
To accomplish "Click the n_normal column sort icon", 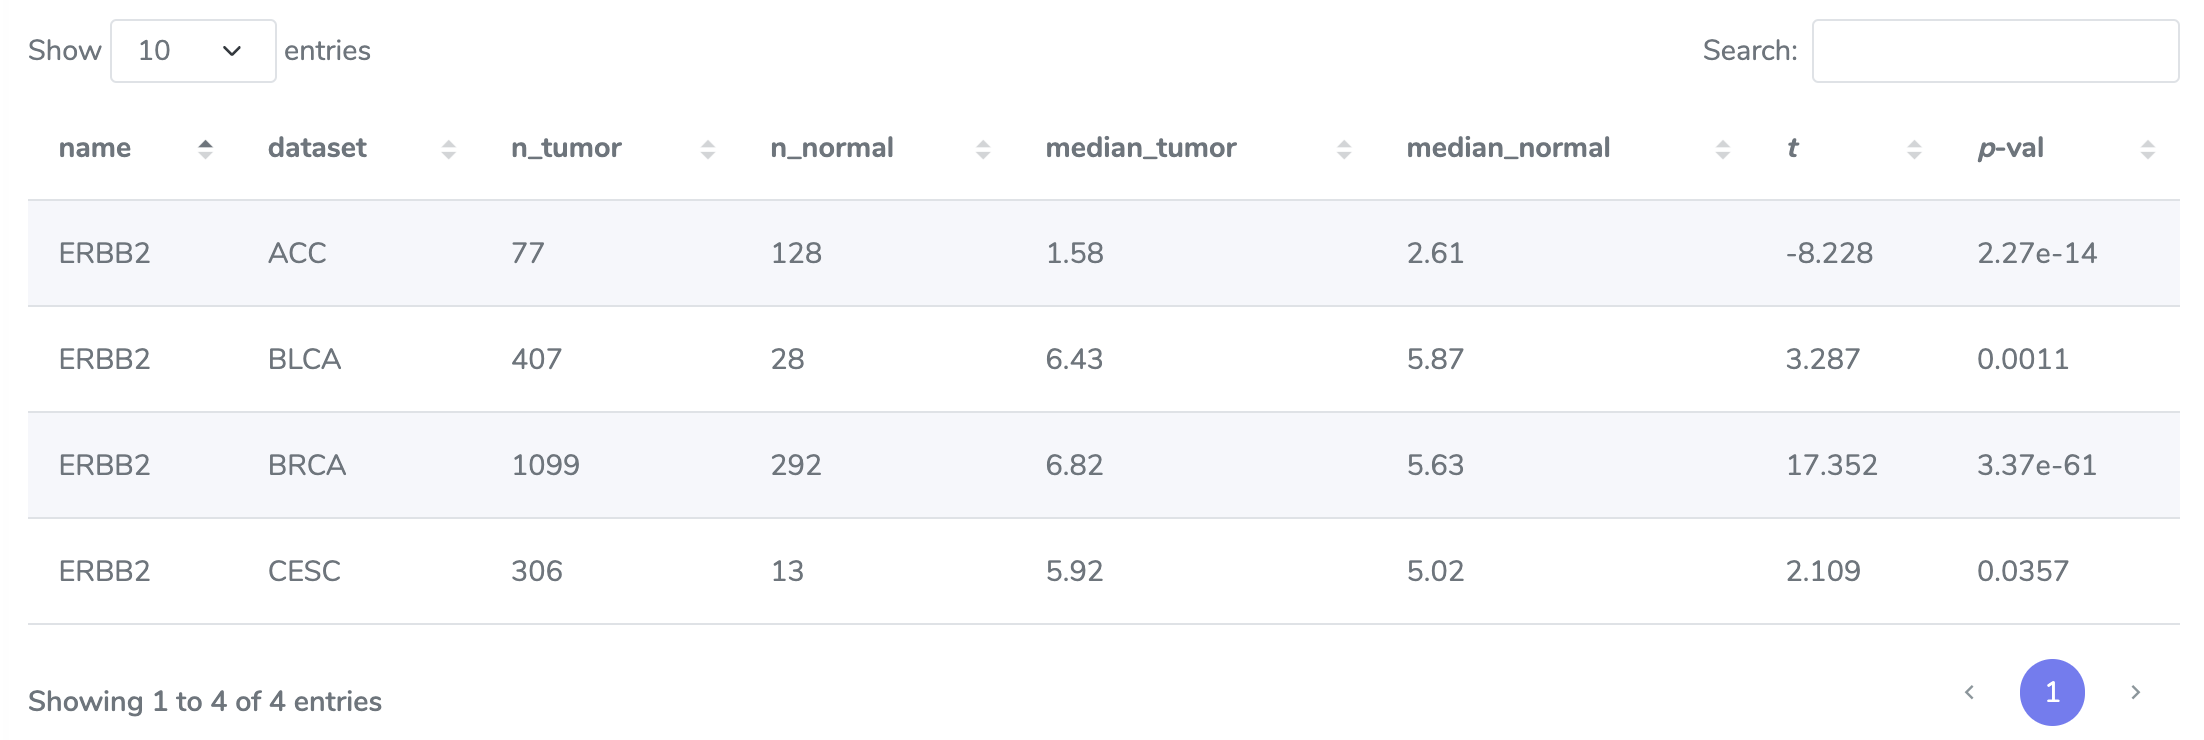I will click(x=982, y=149).
